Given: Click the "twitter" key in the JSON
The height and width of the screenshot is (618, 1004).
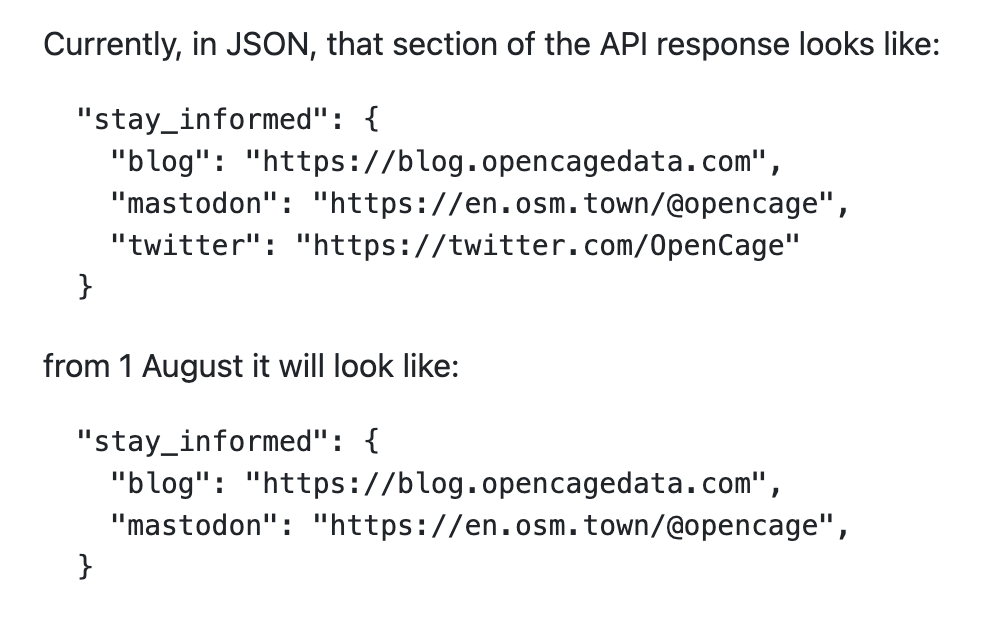Looking at the screenshot, I should (x=186, y=246).
